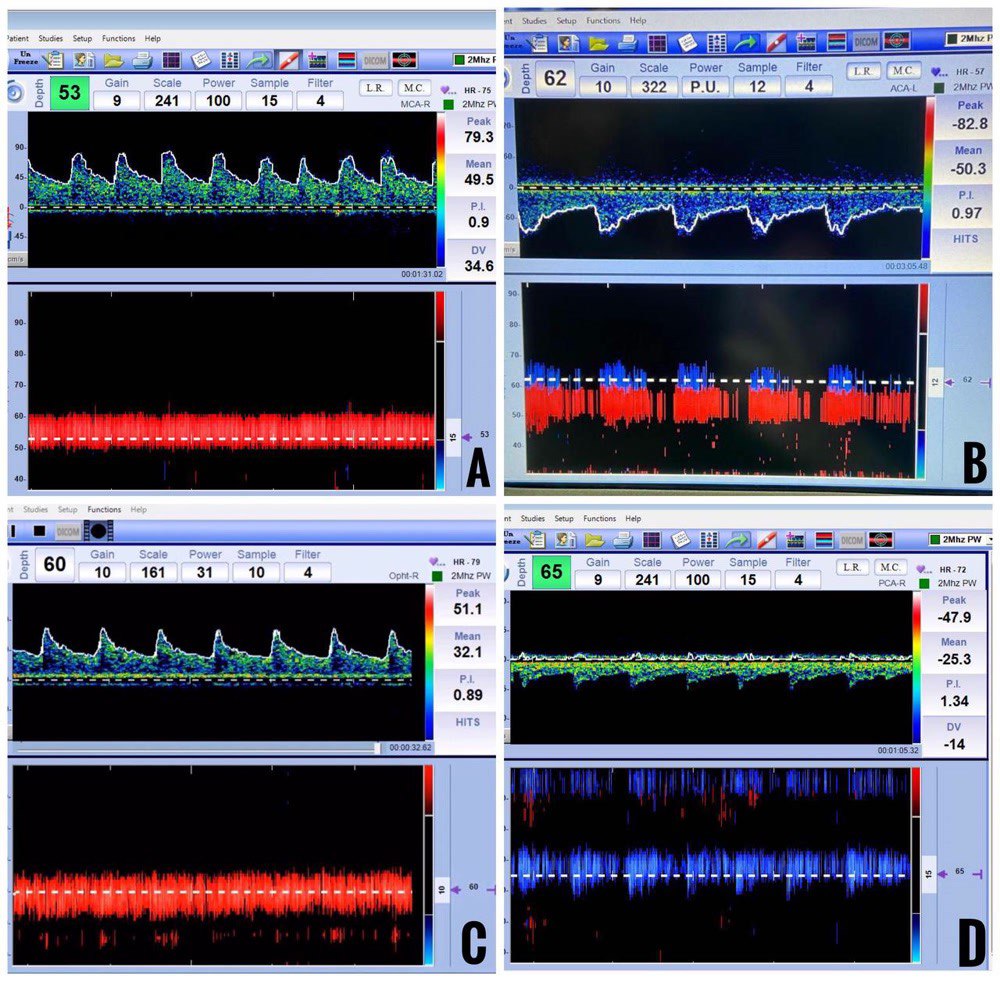1000x1000 pixels.
Task: Click the Depth 62 button in panel B
Action: coord(556,77)
